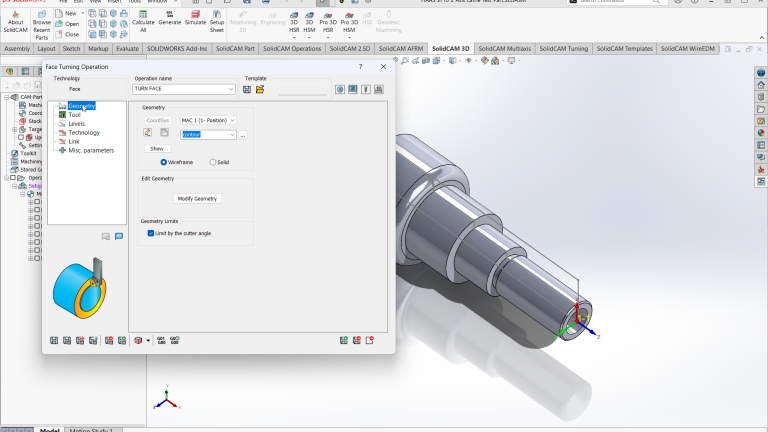Screen dimensions: 768x432
Task: Select ToolKit in the CAM tree
Action: [x=28, y=153]
